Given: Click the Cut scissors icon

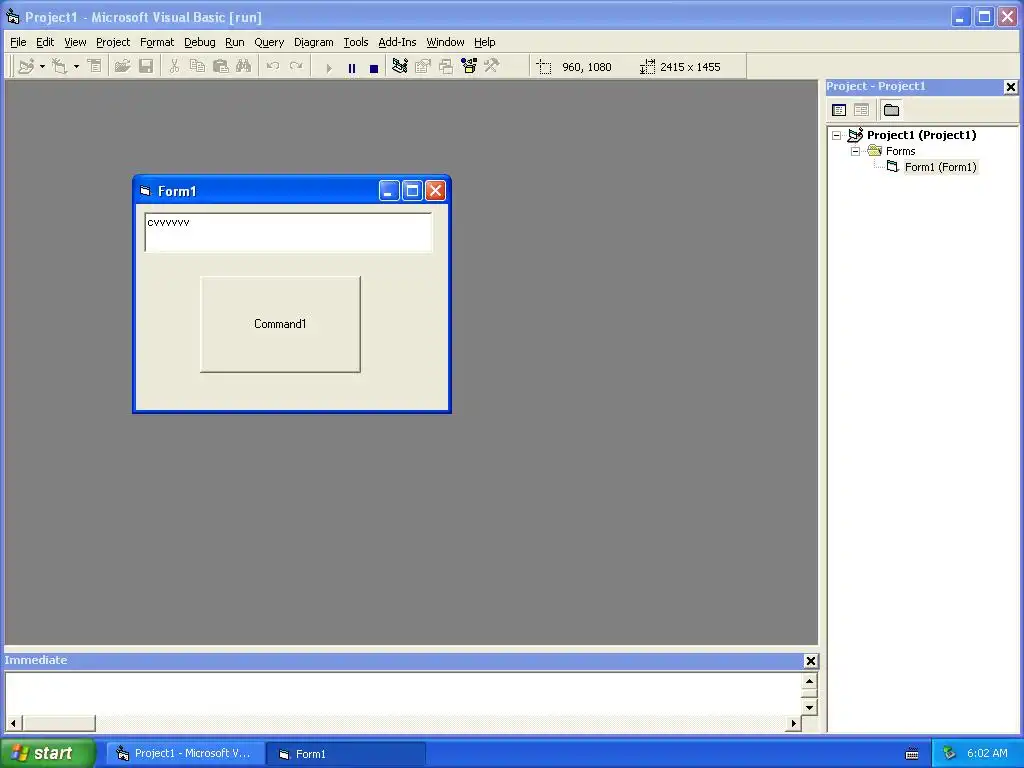Looking at the screenshot, I should tap(174, 67).
